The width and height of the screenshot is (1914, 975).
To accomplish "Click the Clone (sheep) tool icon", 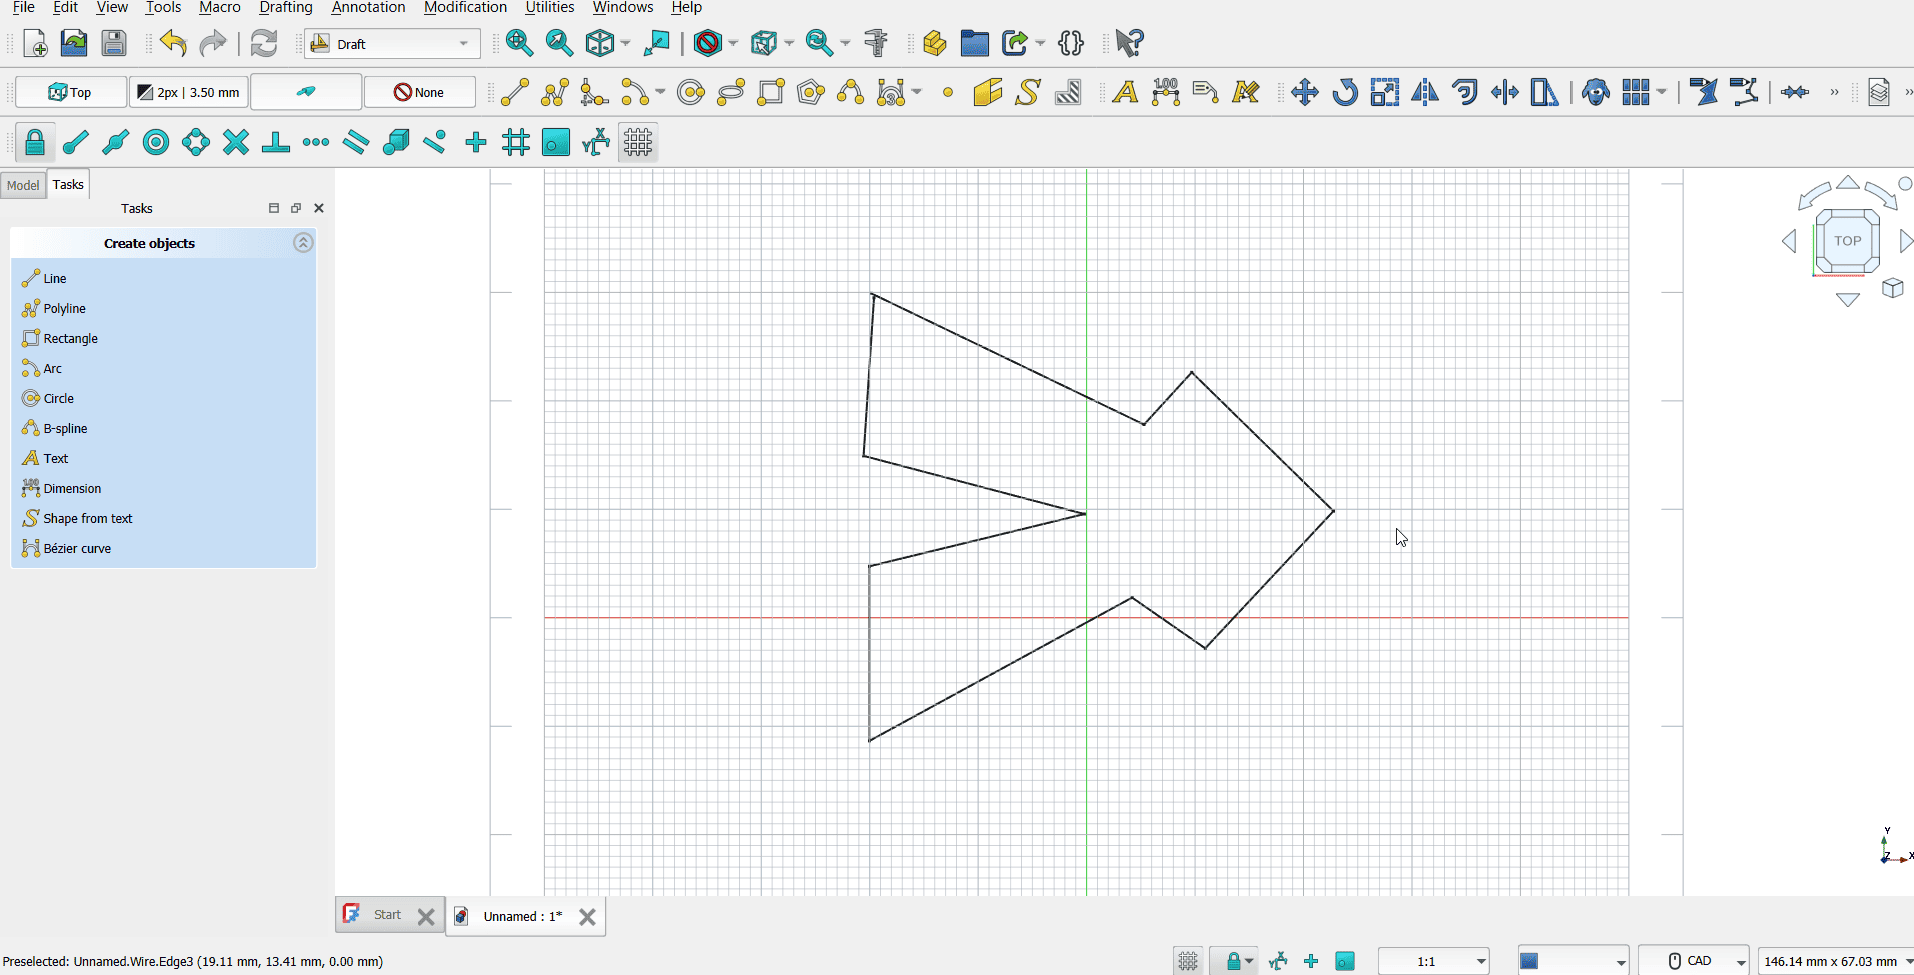I will [1596, 93].
